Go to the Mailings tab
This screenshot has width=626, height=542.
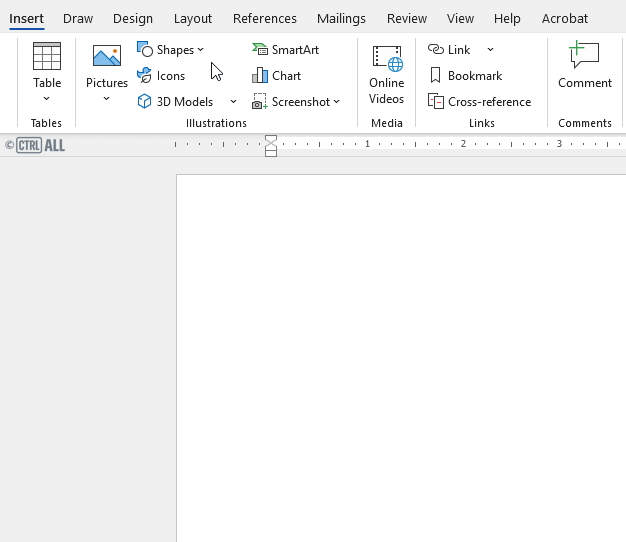tap(341, 18)
